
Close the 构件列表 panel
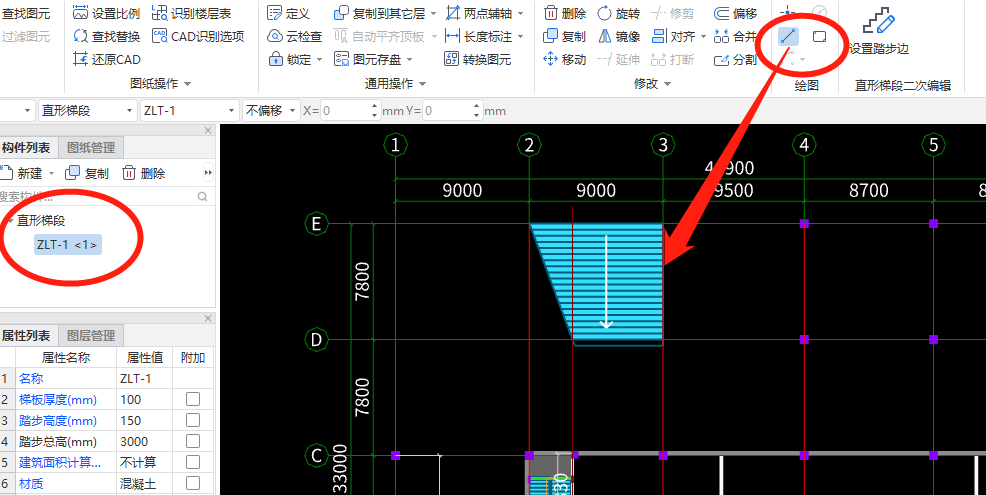click(x=208, y=130)
